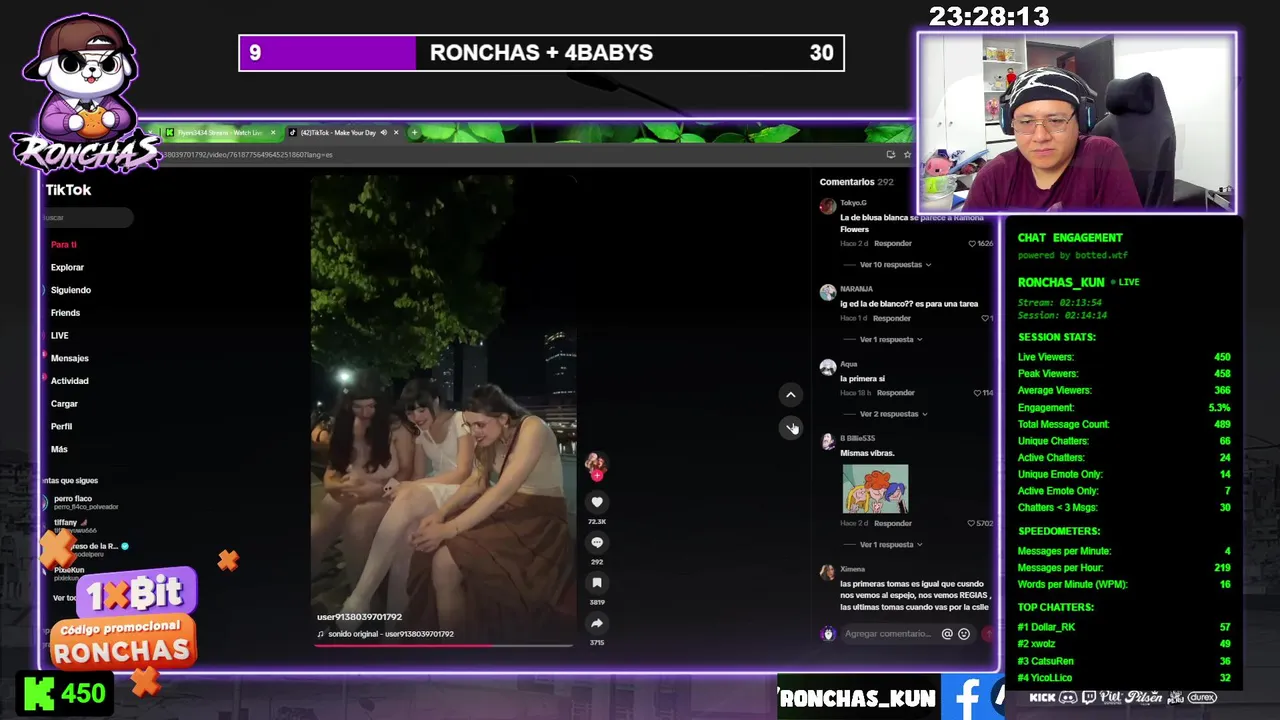
Task: Mute the TikTok tab via speaker icon
Action: (383, 133)
